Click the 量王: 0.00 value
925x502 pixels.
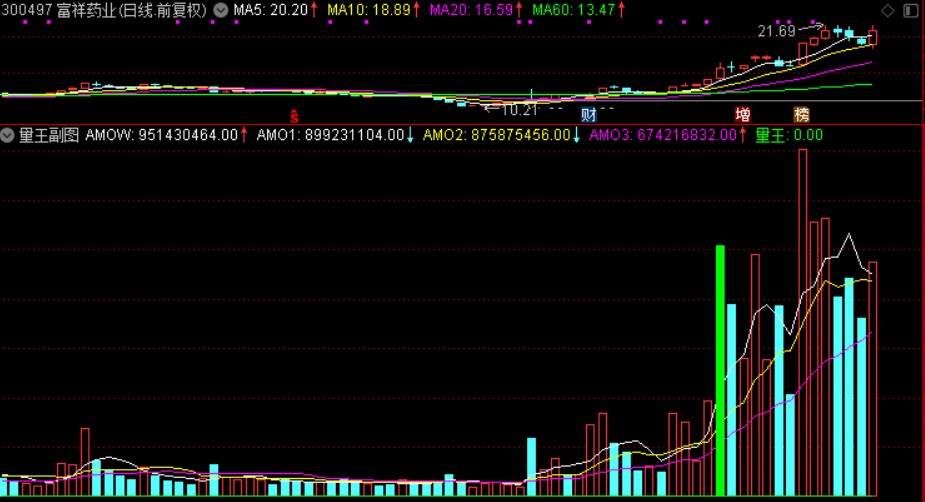[789, 135]
